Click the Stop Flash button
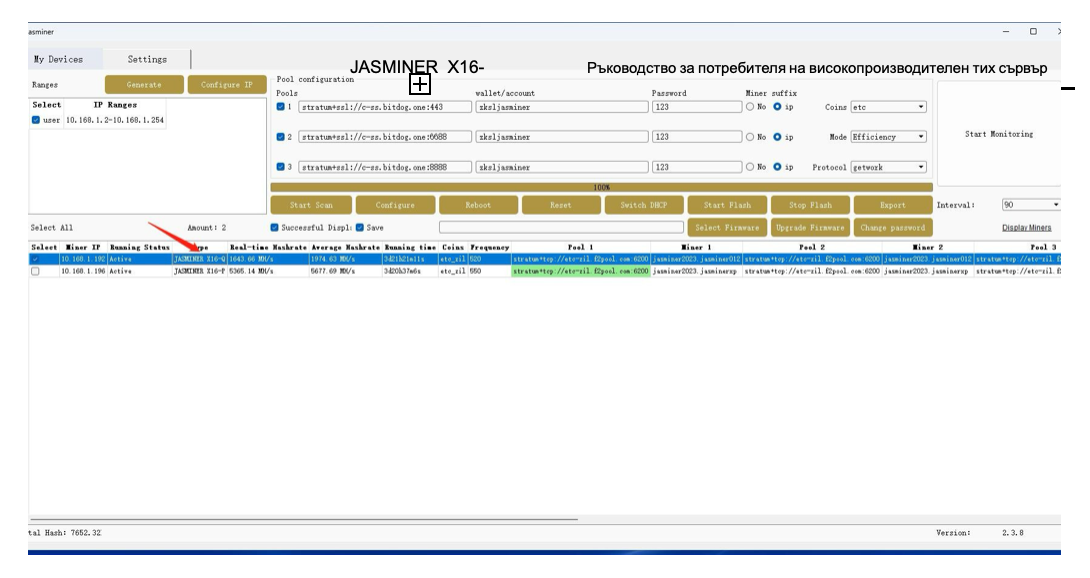The height and width of the screenshot is (578, 1090). click(x=811, y=205)
